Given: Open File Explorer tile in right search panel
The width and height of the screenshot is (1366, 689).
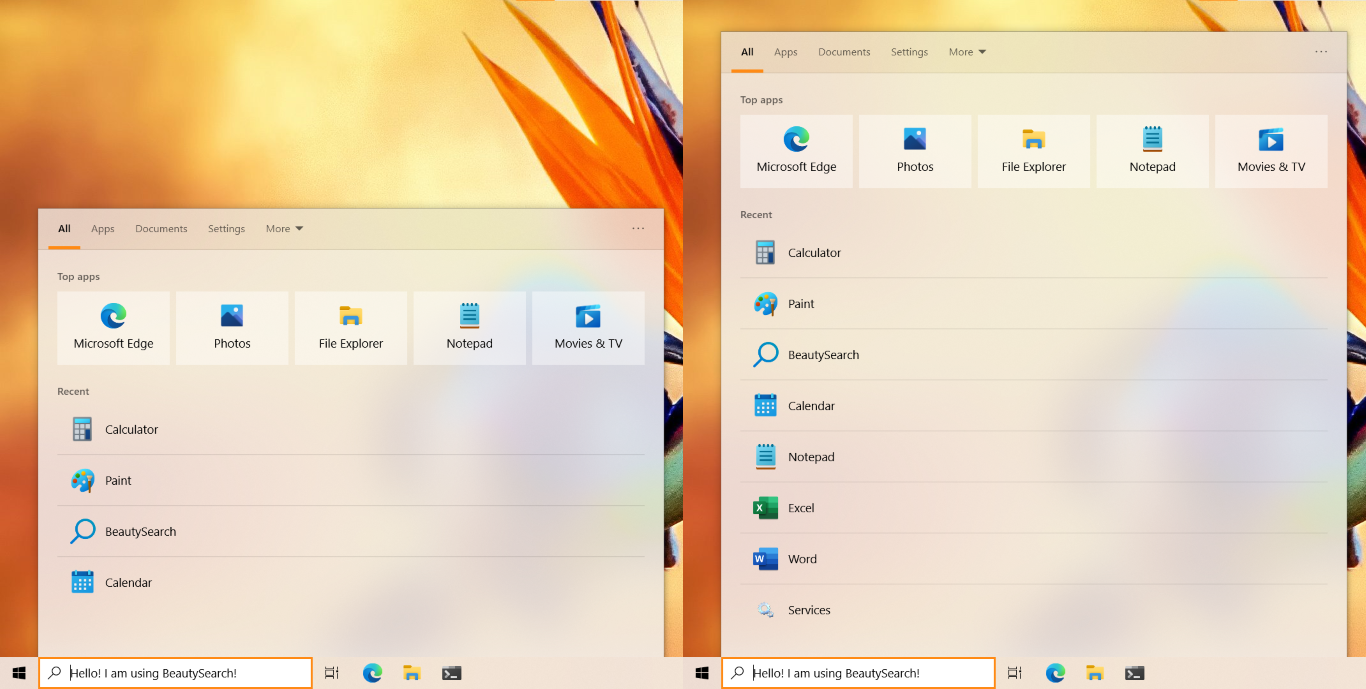Looking at the screenshot, I should 1034,151.
